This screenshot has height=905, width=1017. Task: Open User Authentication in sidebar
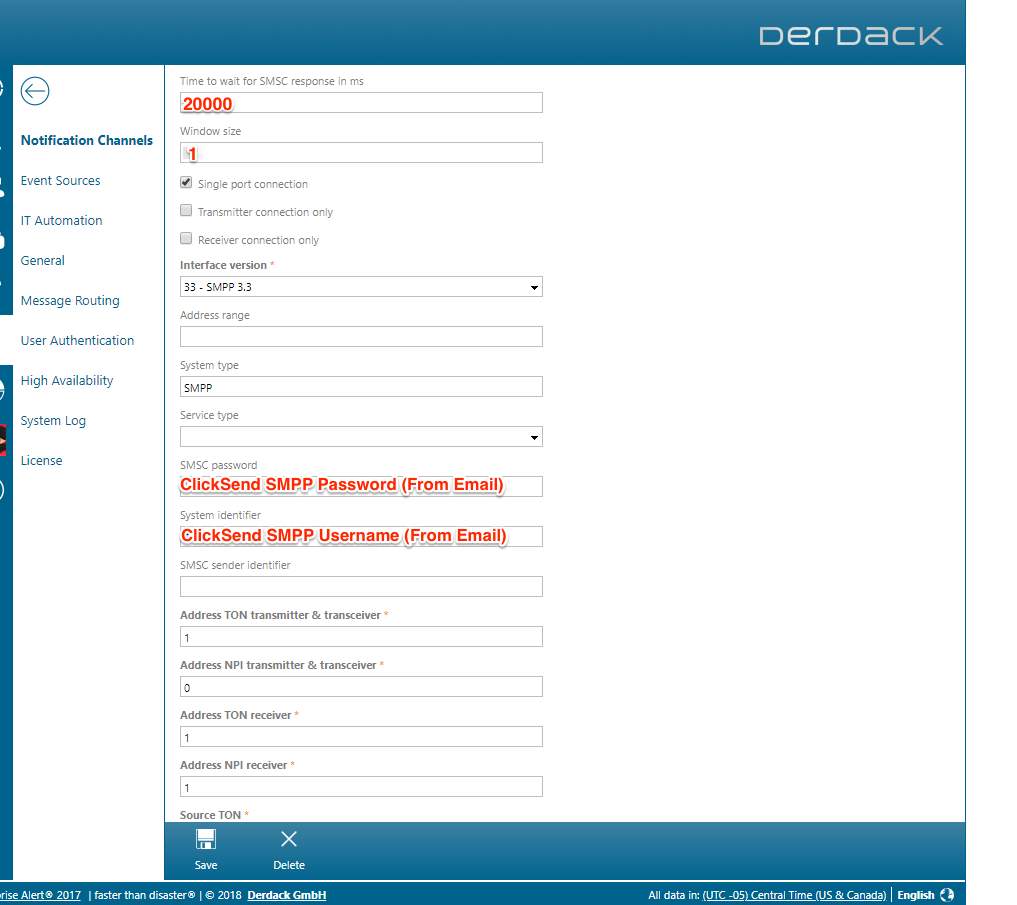[77, 341]
